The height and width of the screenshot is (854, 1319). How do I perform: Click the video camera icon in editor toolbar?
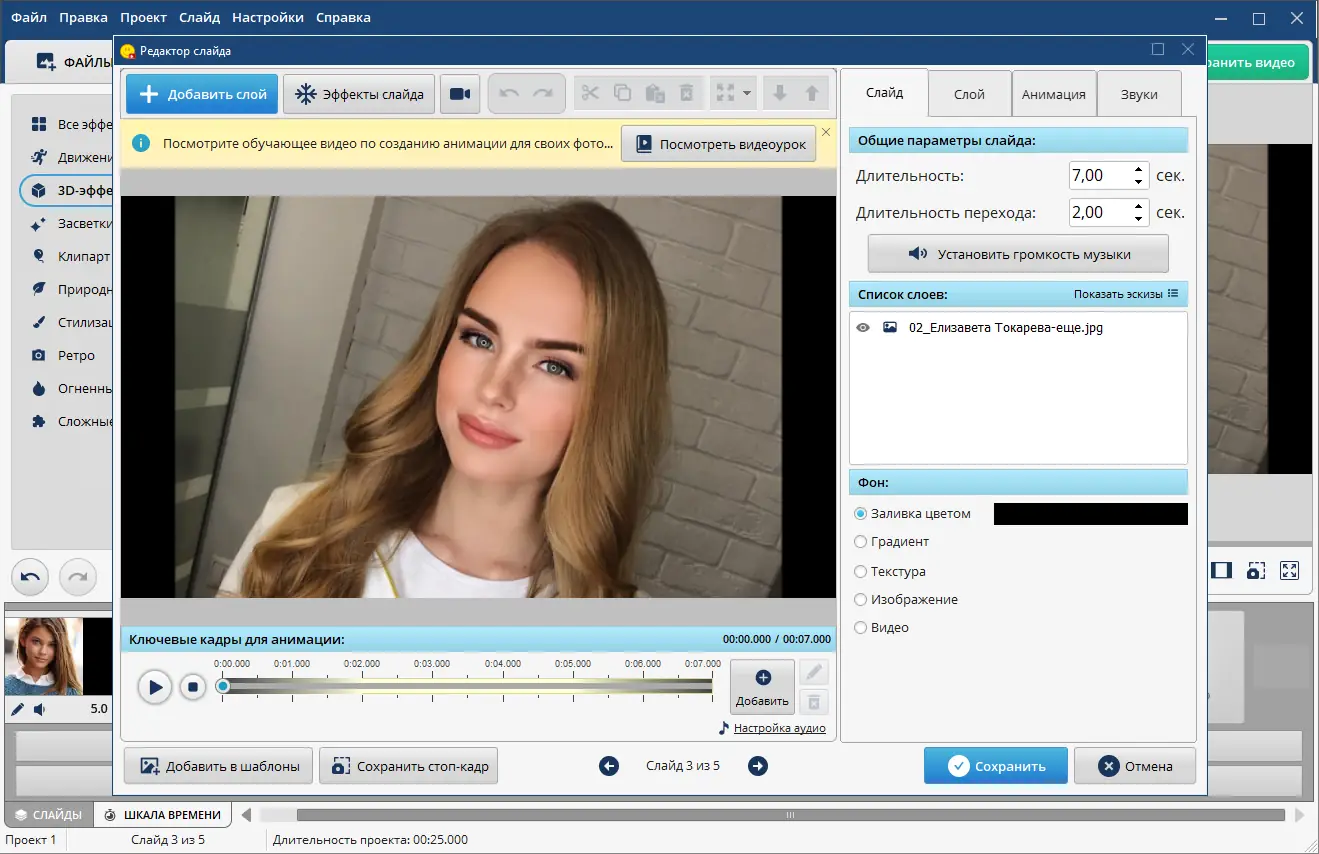(x=460, y=94)
